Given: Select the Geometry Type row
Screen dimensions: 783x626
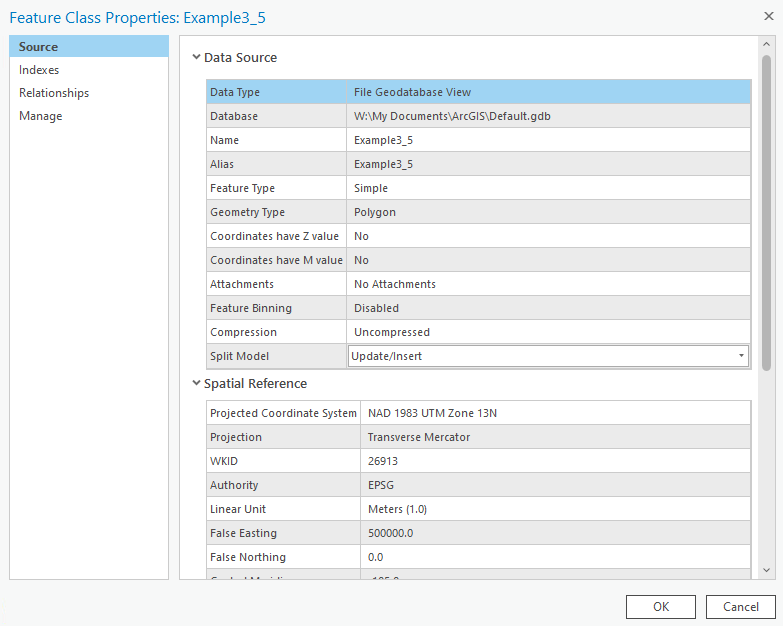Looking at the screenshot, I should pyautogui.click(x=276, y=212).
